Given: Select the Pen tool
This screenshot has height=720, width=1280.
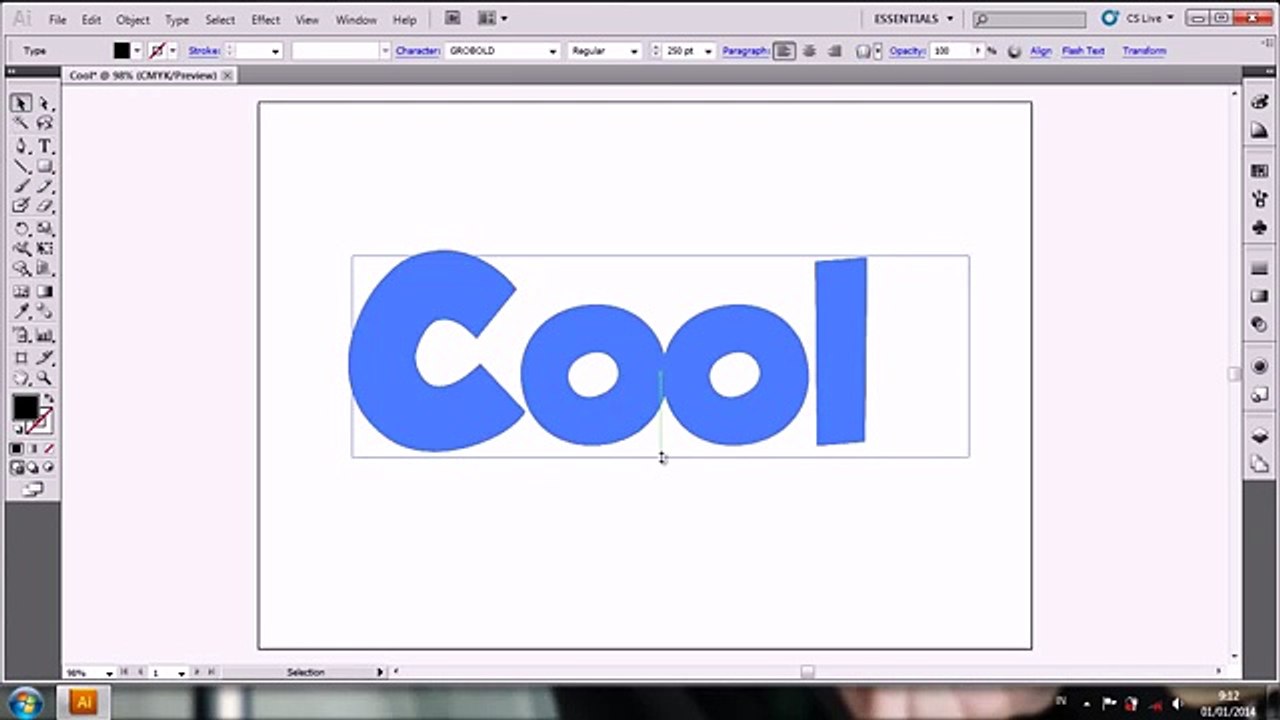Looking at the screenshot, I should (x=21, y=146).
